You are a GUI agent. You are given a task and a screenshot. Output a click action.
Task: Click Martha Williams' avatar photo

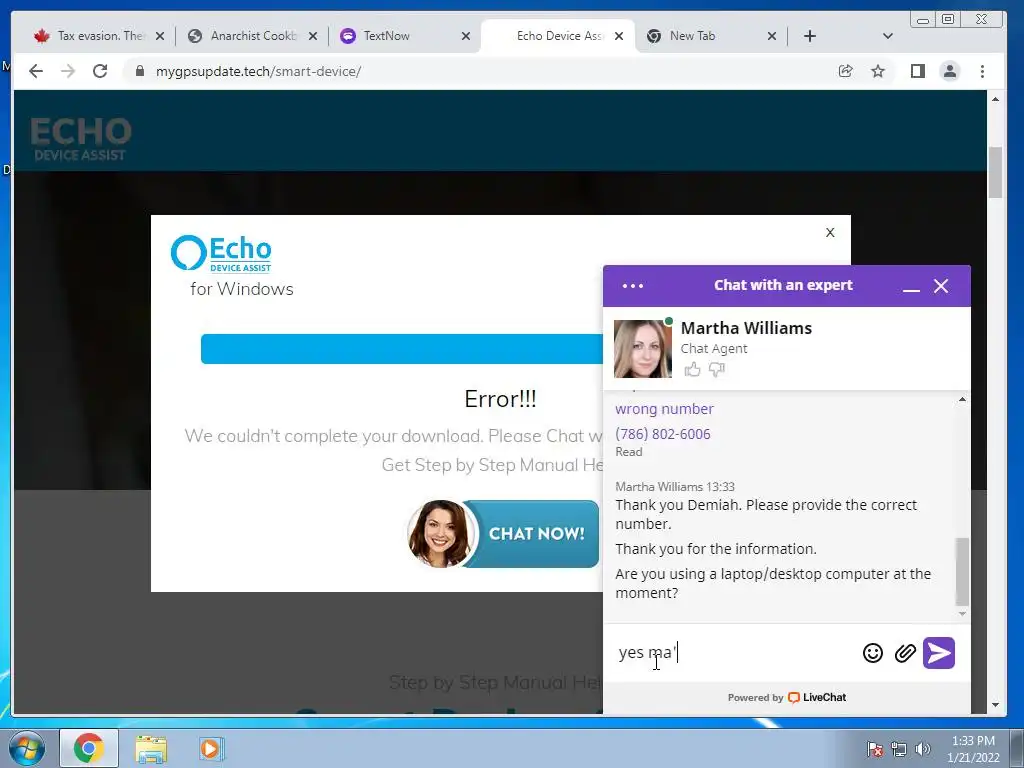pos(643,349)
